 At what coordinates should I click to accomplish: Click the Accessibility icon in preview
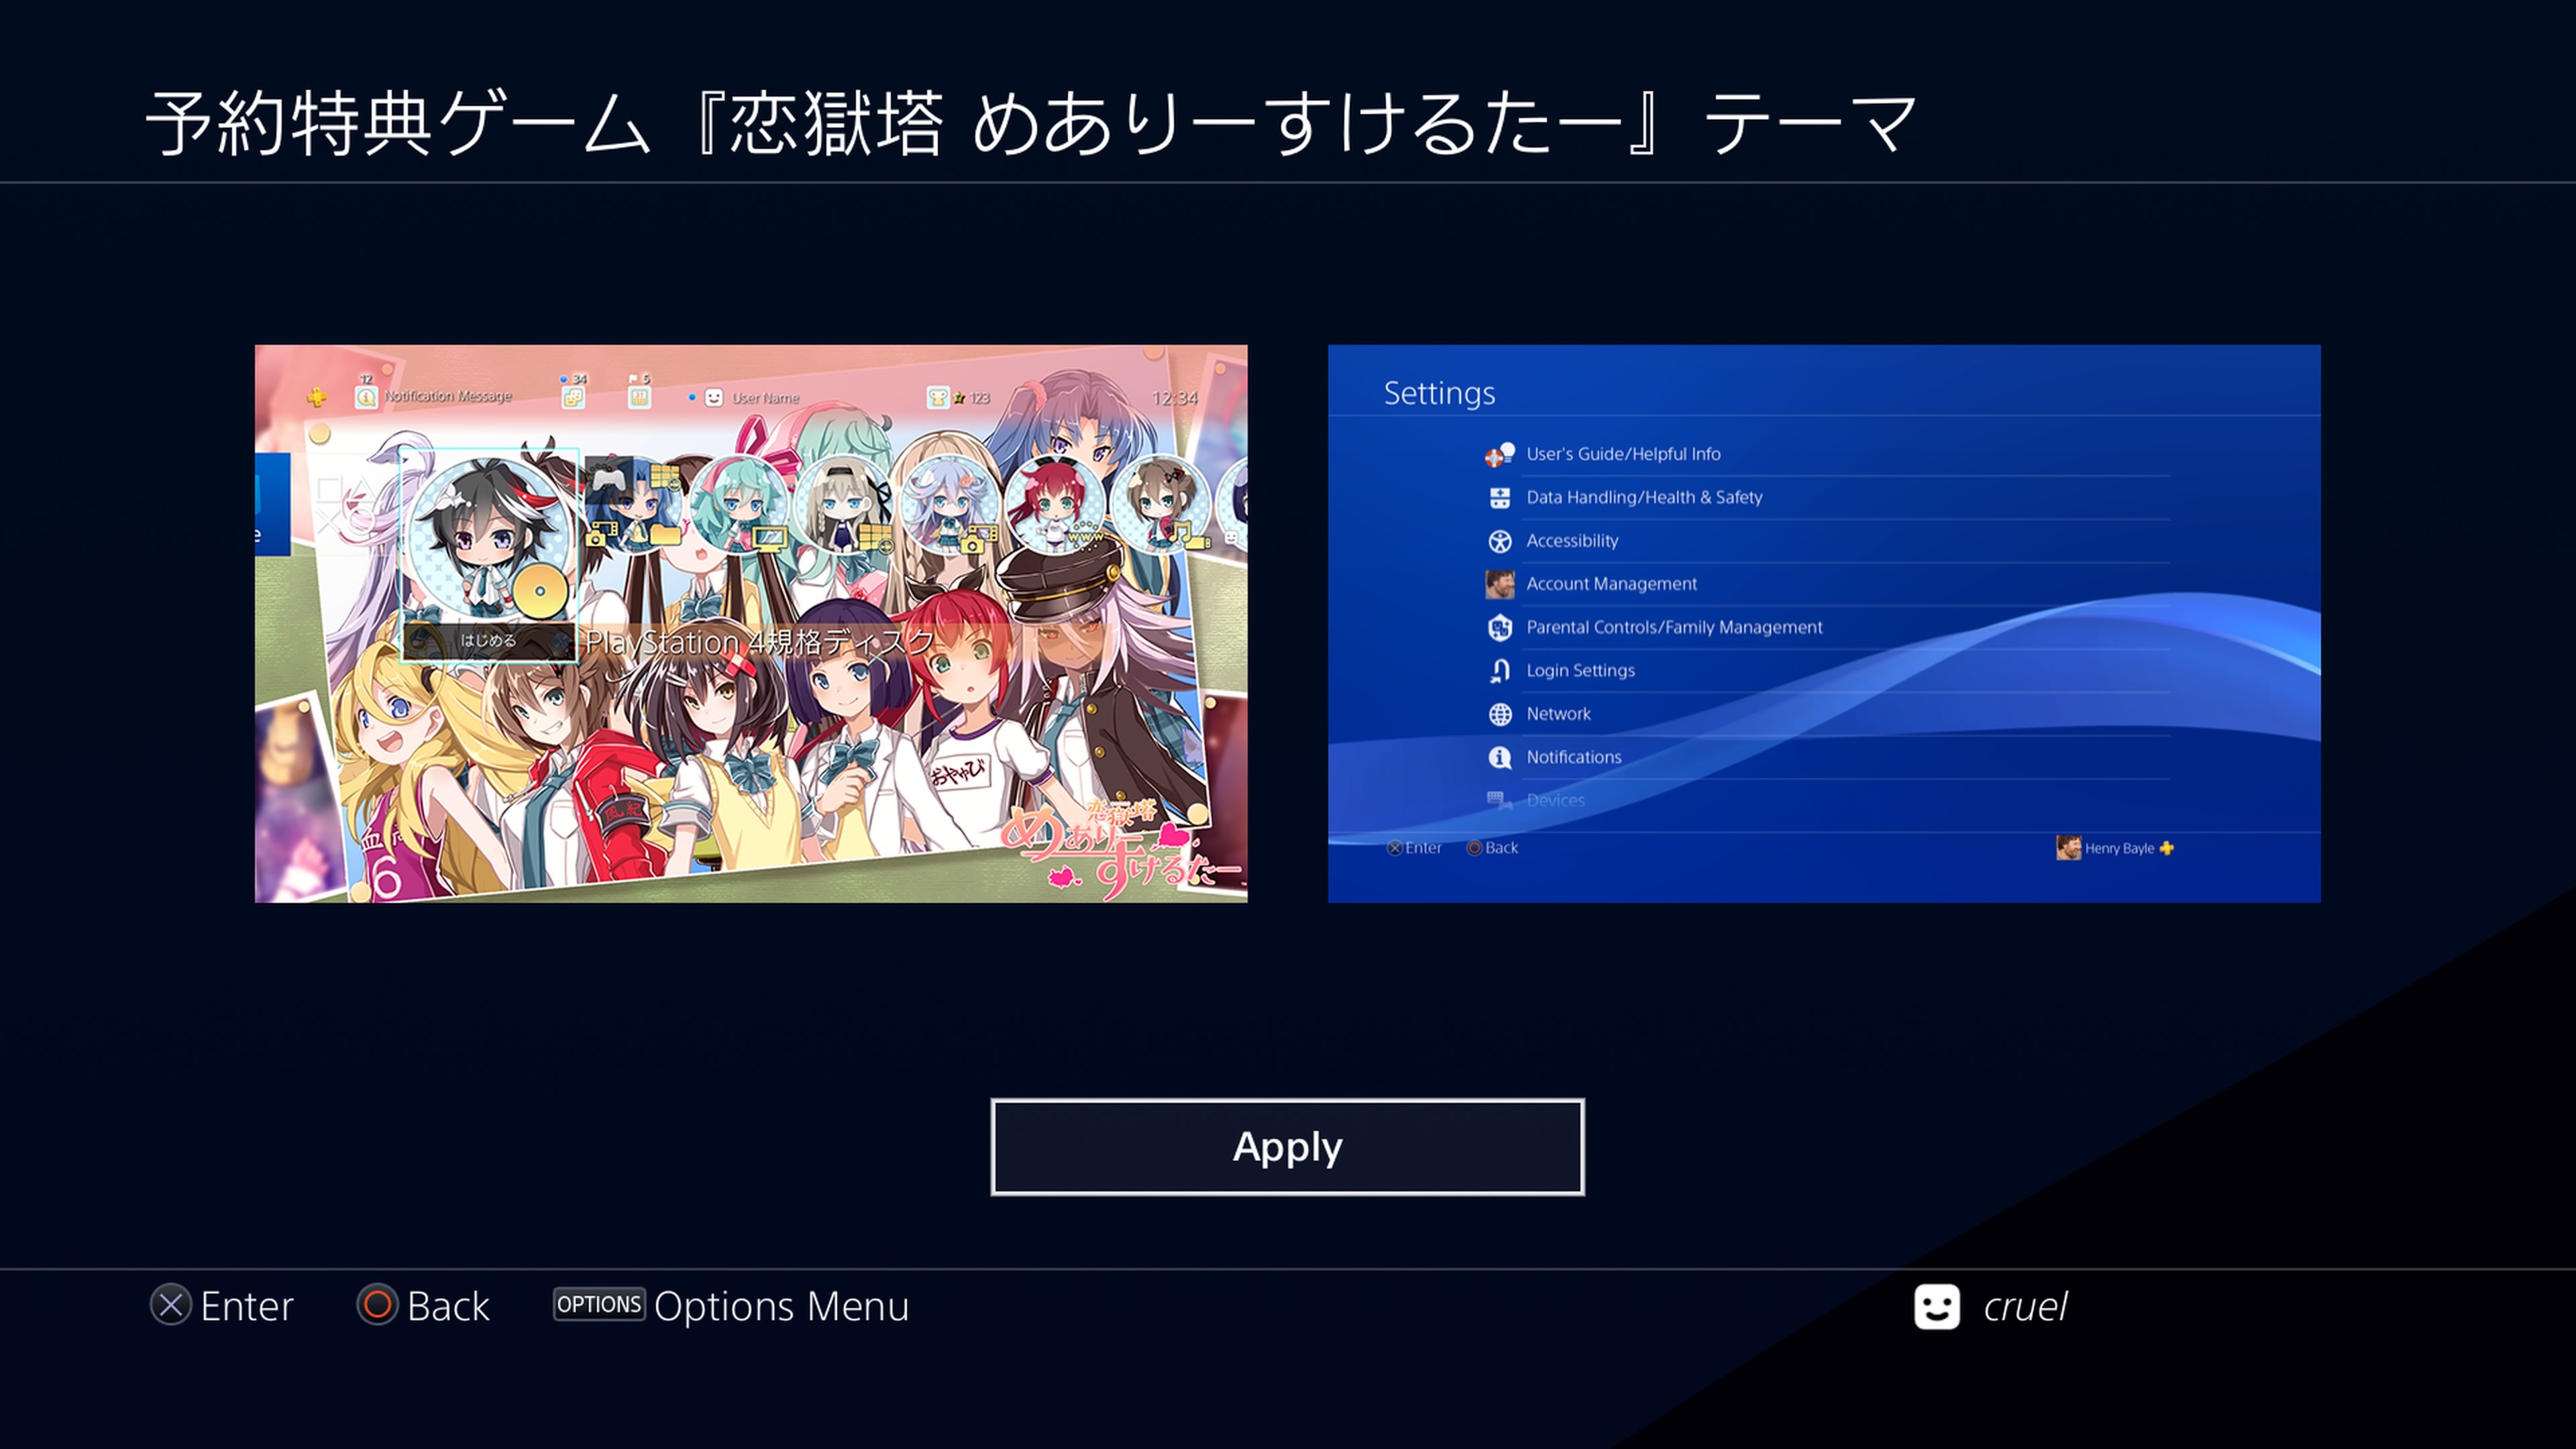coord(1499,541)
